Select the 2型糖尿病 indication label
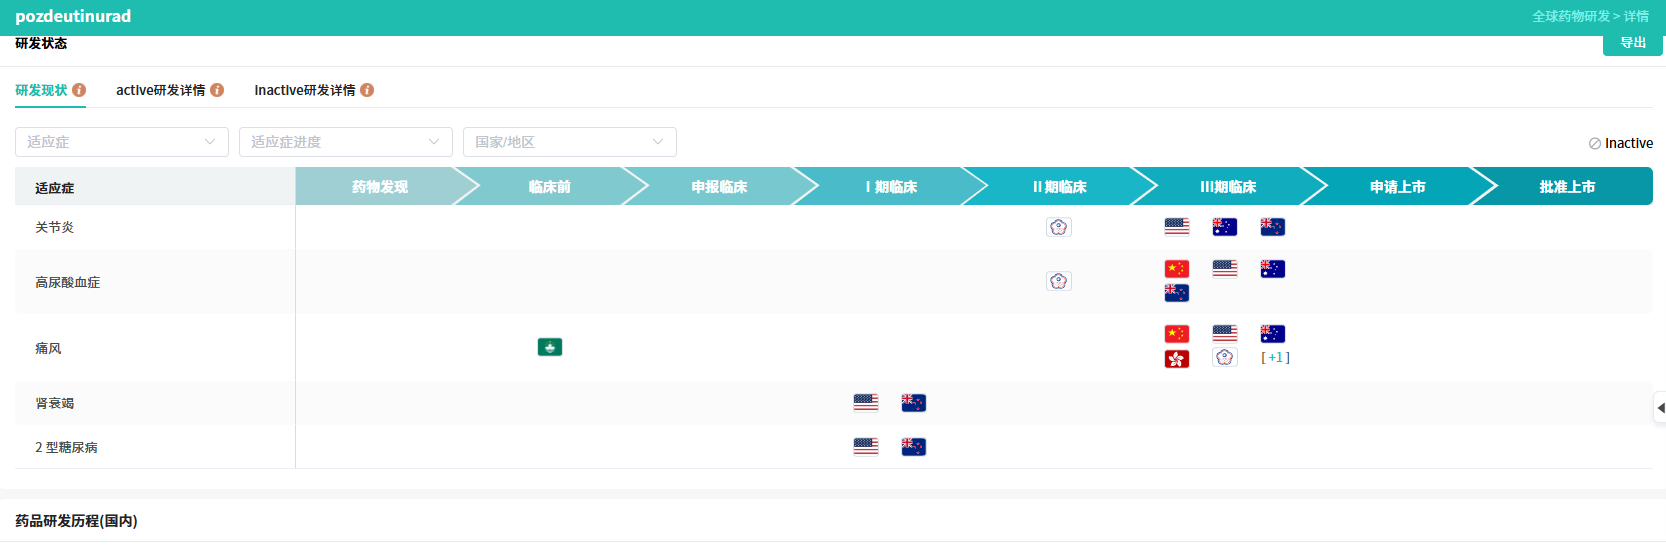This screenshot has width=1666, height=545. [x=66, y=447]
